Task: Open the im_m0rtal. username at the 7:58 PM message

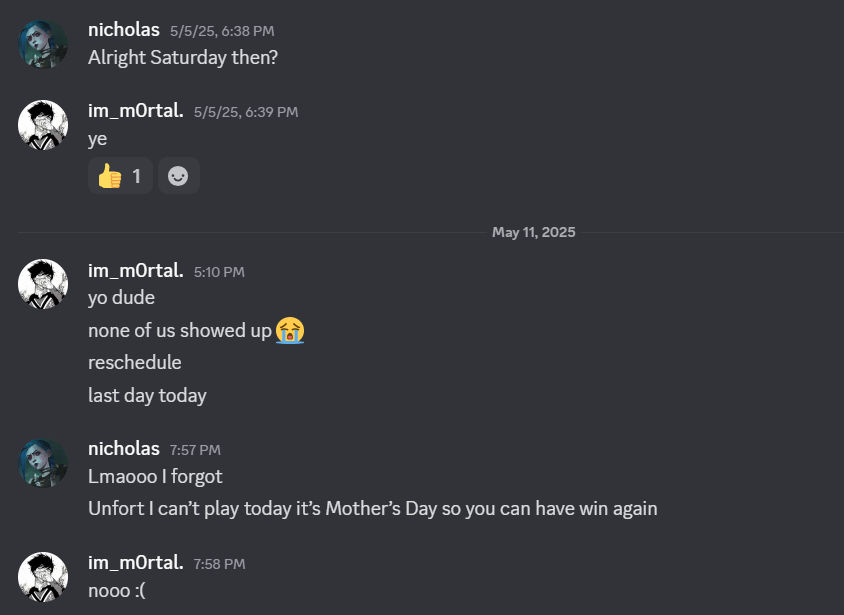Action: [135, 563]
